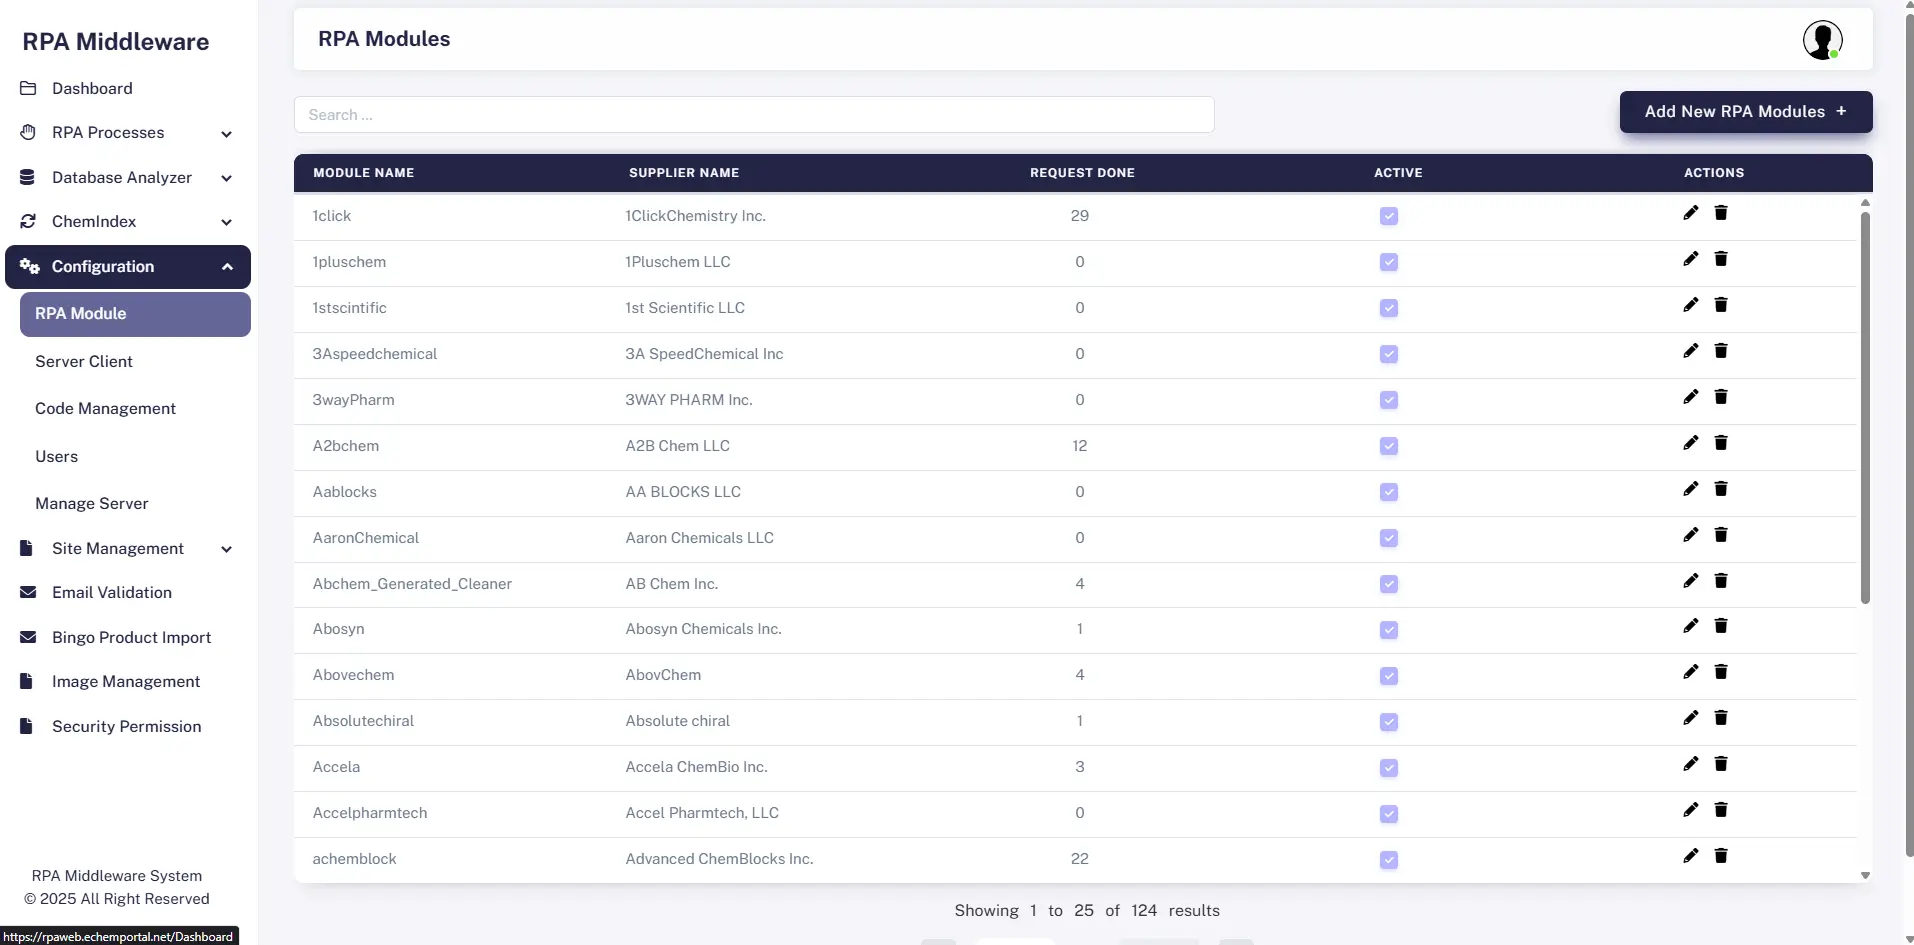Click trash icon for AaronChemical module
This screenshot has height=945, width=1914.
coord(1721,535)
